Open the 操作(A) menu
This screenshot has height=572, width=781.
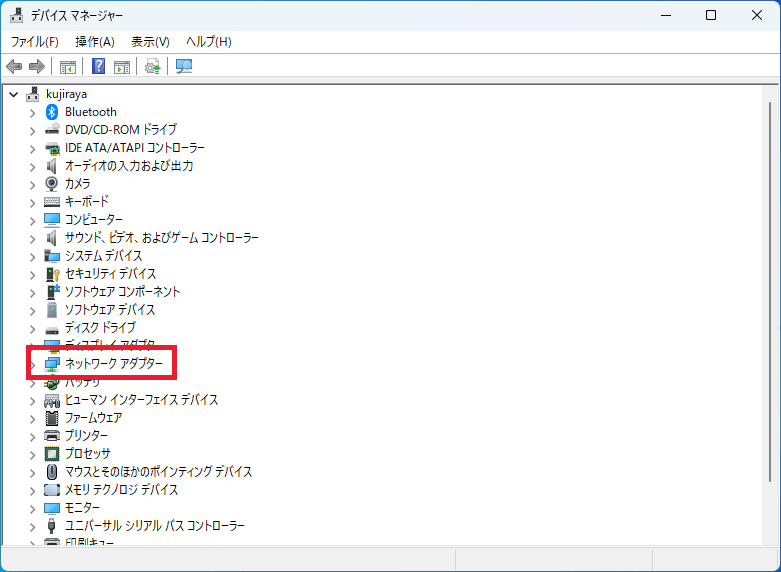(x=95, y=42)
